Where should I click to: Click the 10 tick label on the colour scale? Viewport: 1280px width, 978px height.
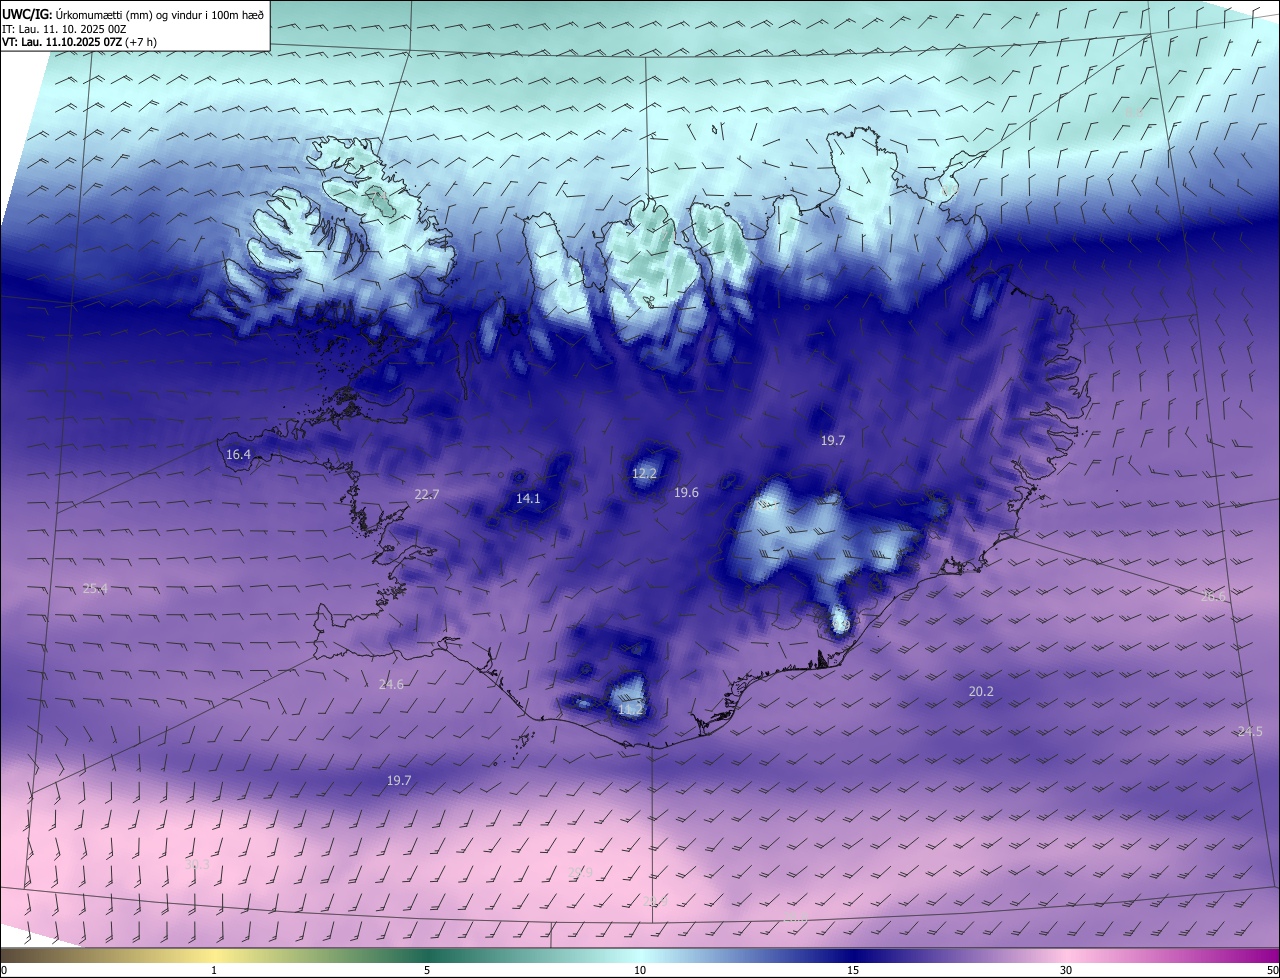click(x=640, y=970)
